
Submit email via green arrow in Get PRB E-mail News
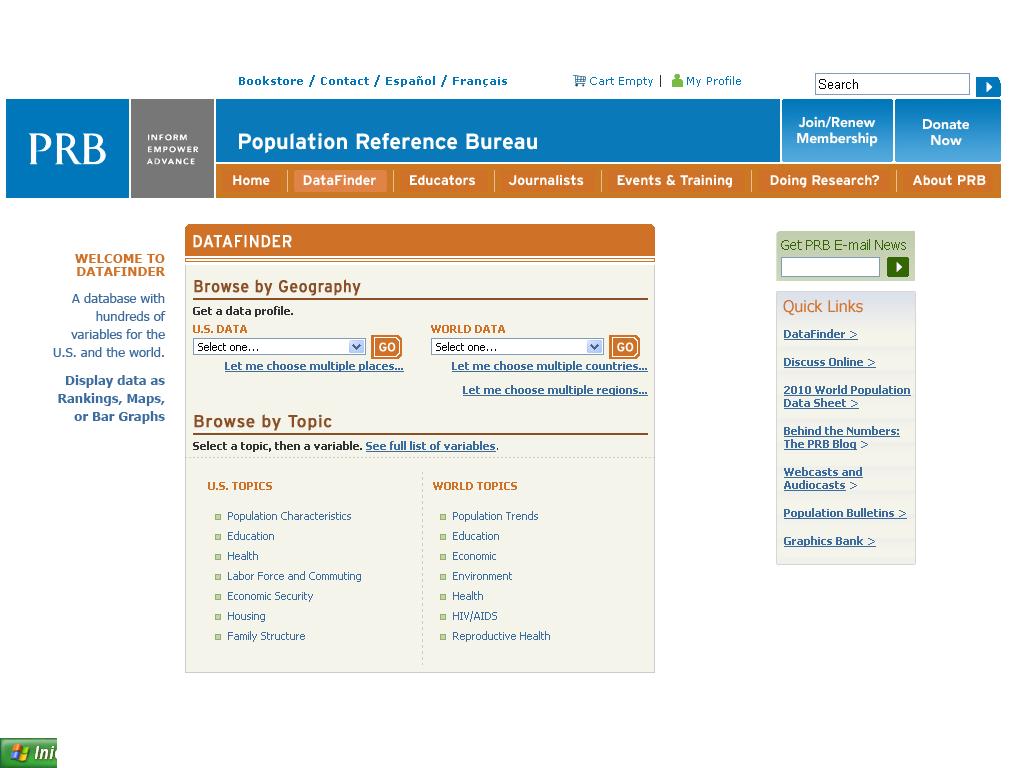tap(897, 267)
